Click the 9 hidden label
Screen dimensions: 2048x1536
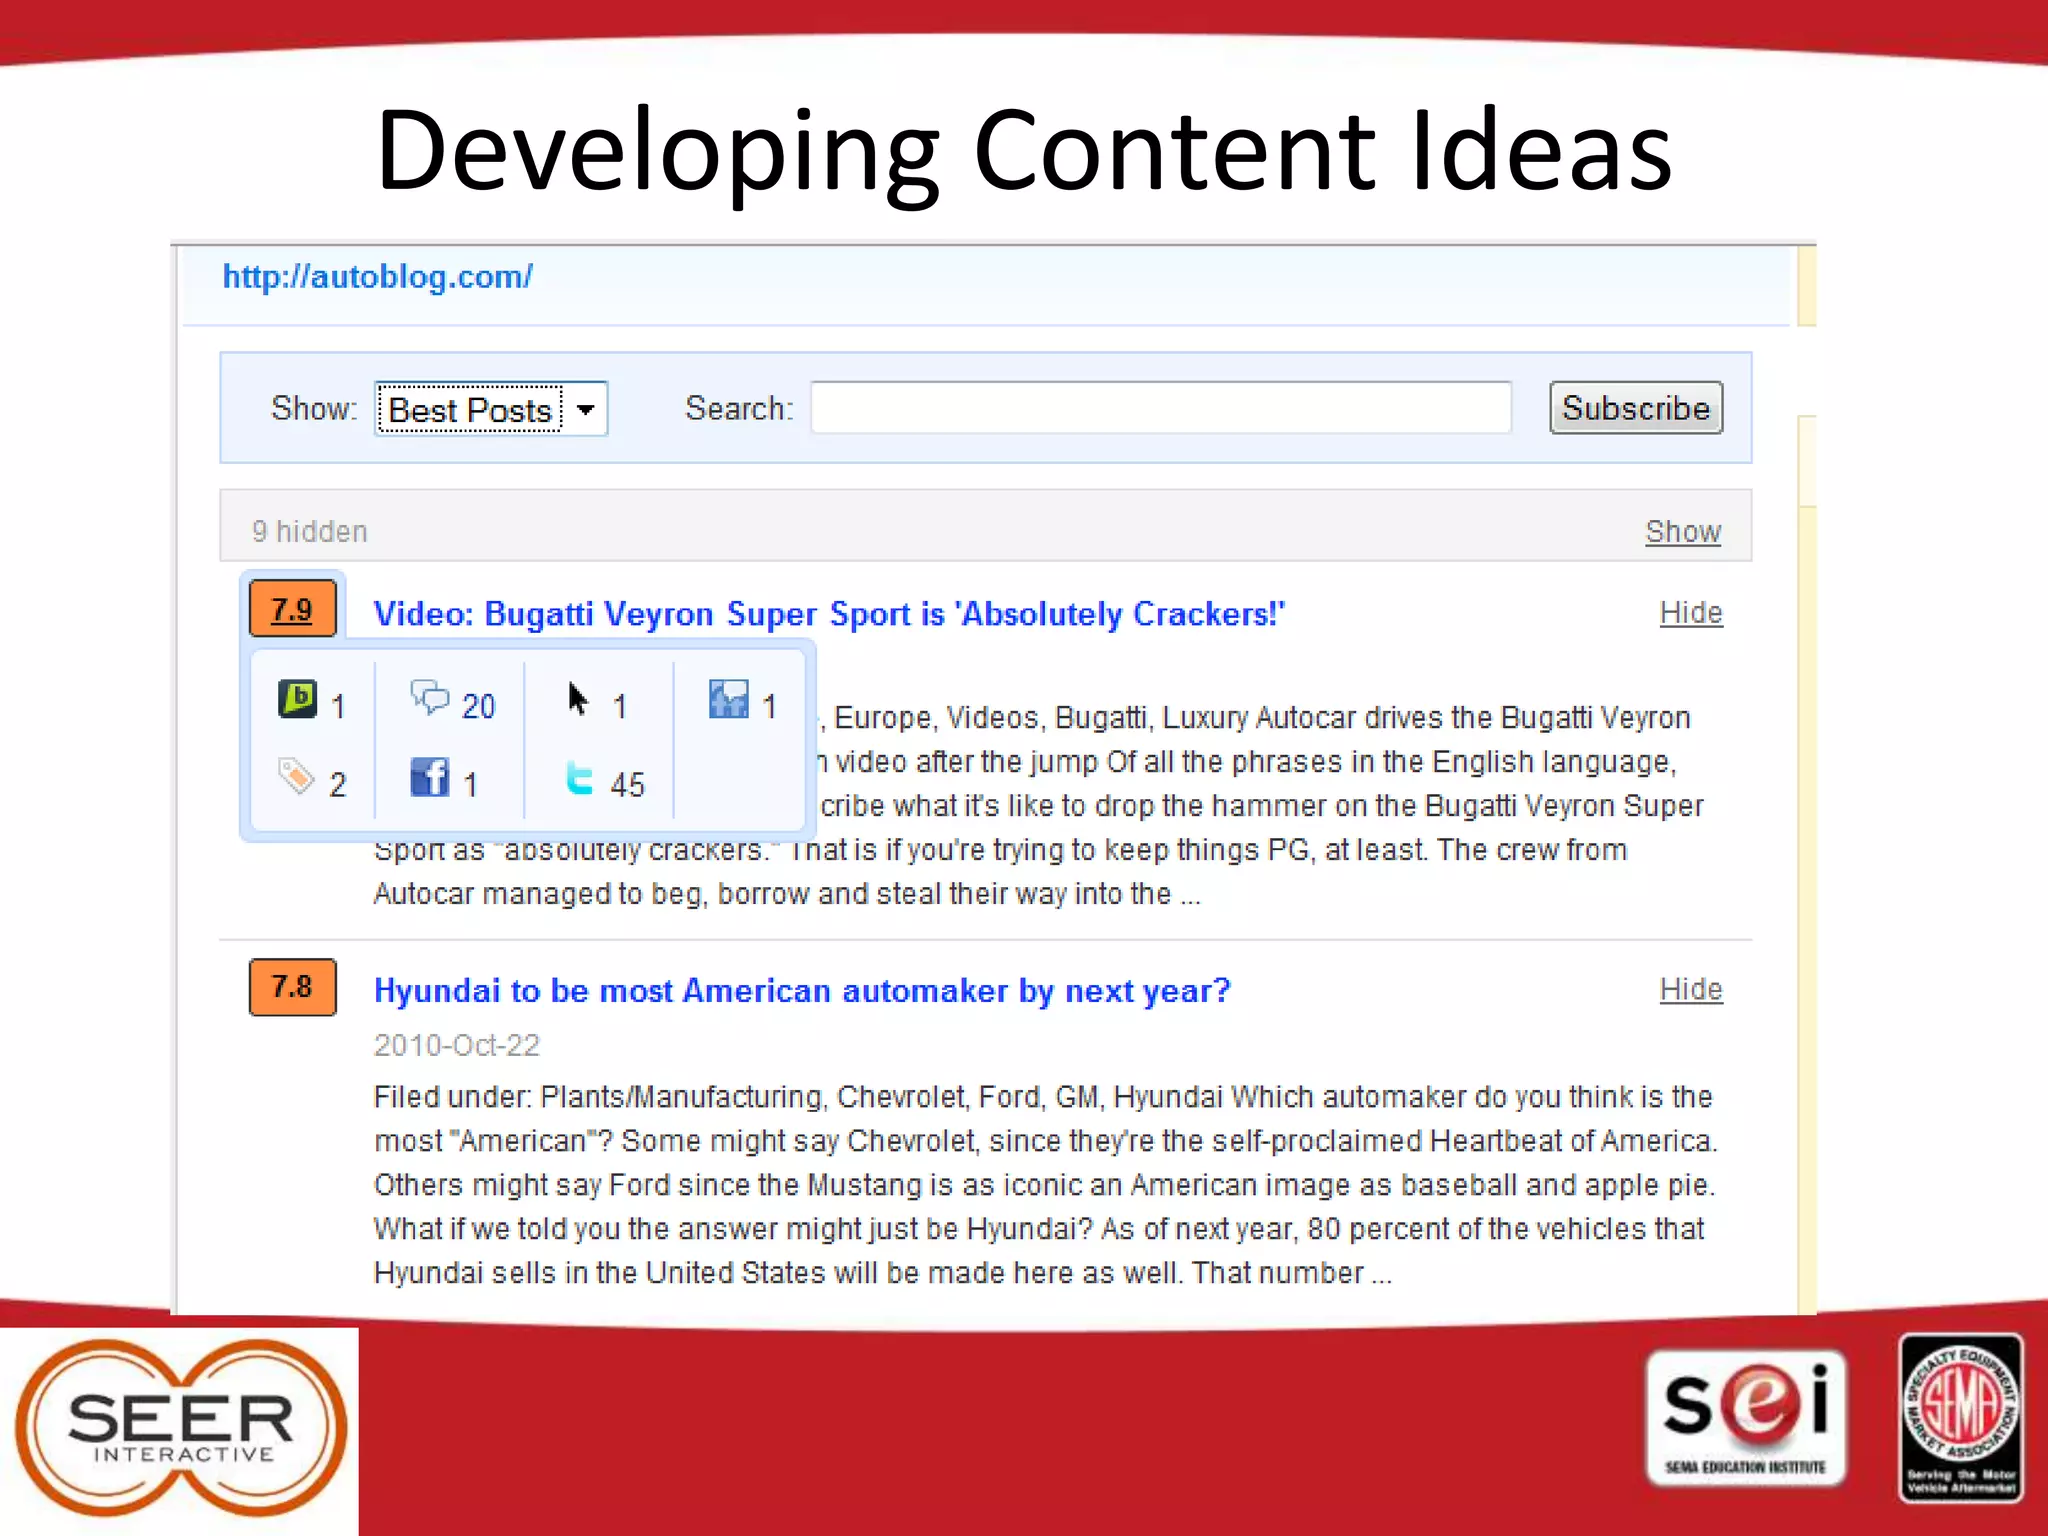(310, 532)
